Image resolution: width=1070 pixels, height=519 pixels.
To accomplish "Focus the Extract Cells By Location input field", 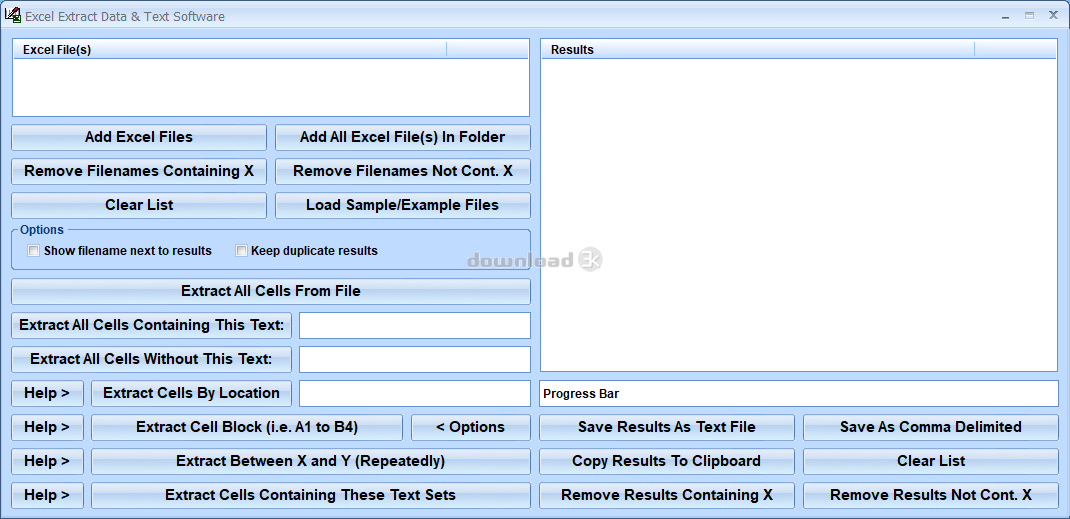I will [x=415, y=394].
